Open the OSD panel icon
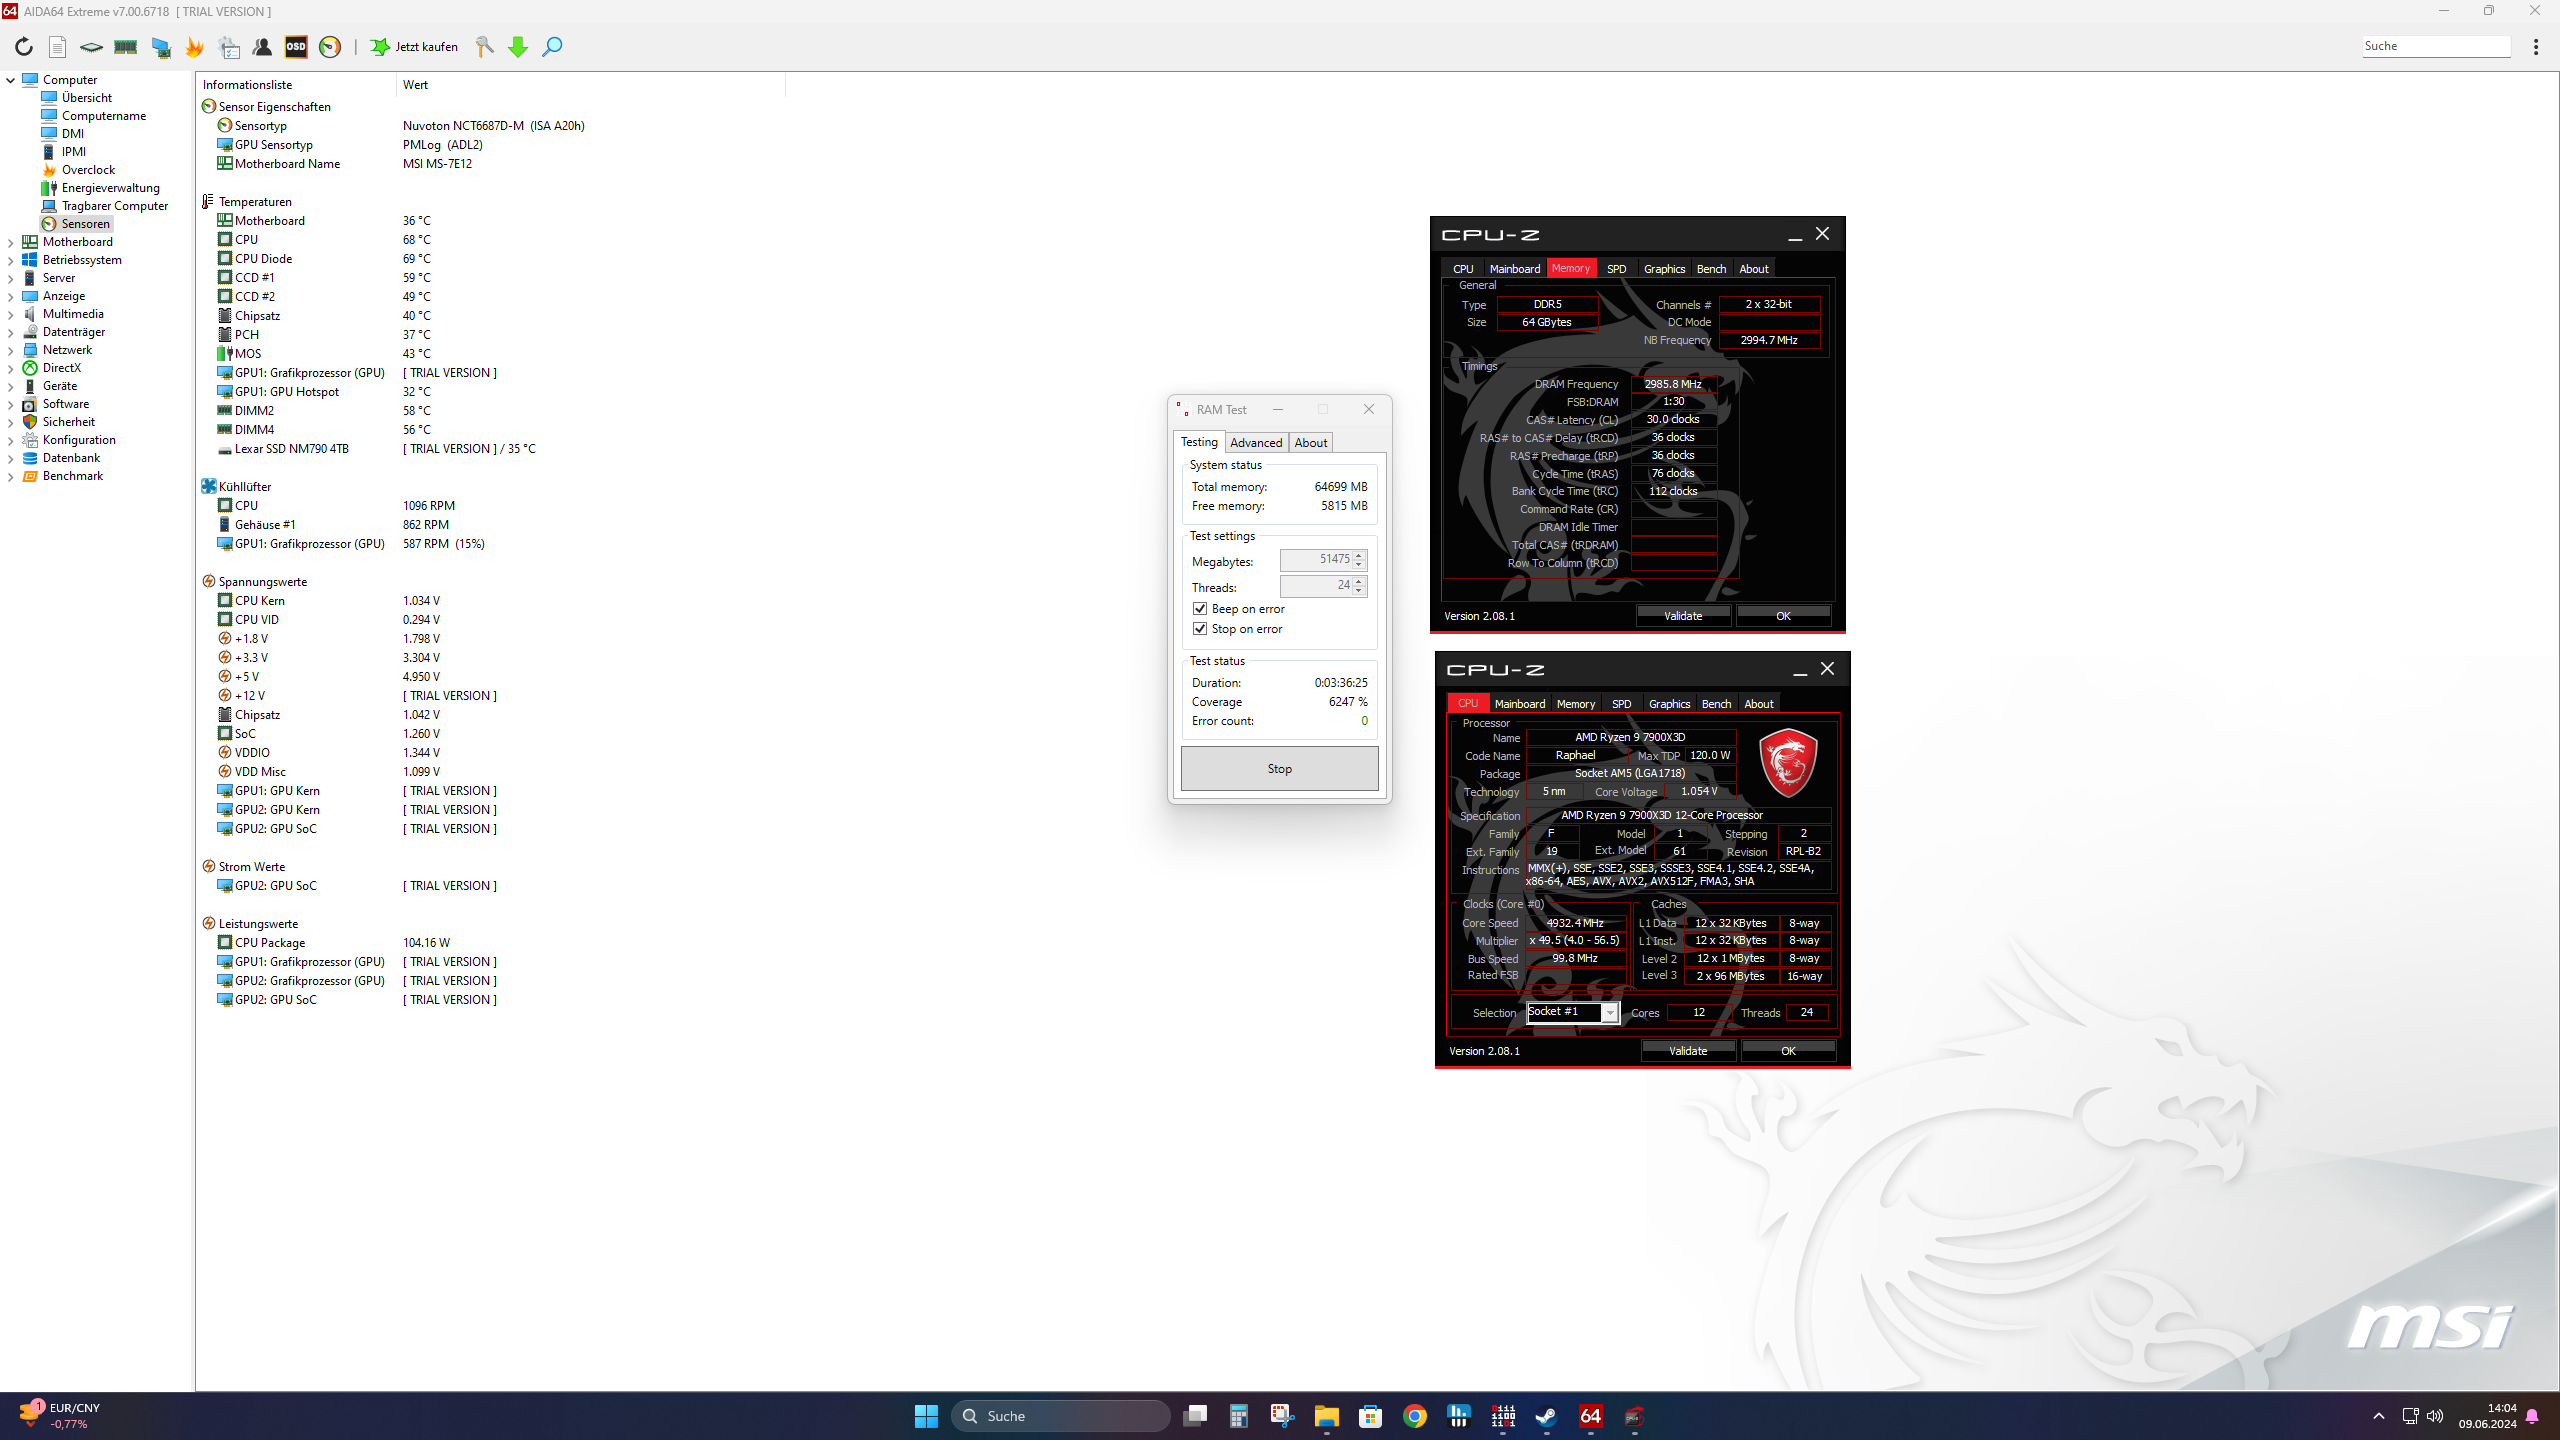Screen dimensions: 2560x1440 click(296, 47)
